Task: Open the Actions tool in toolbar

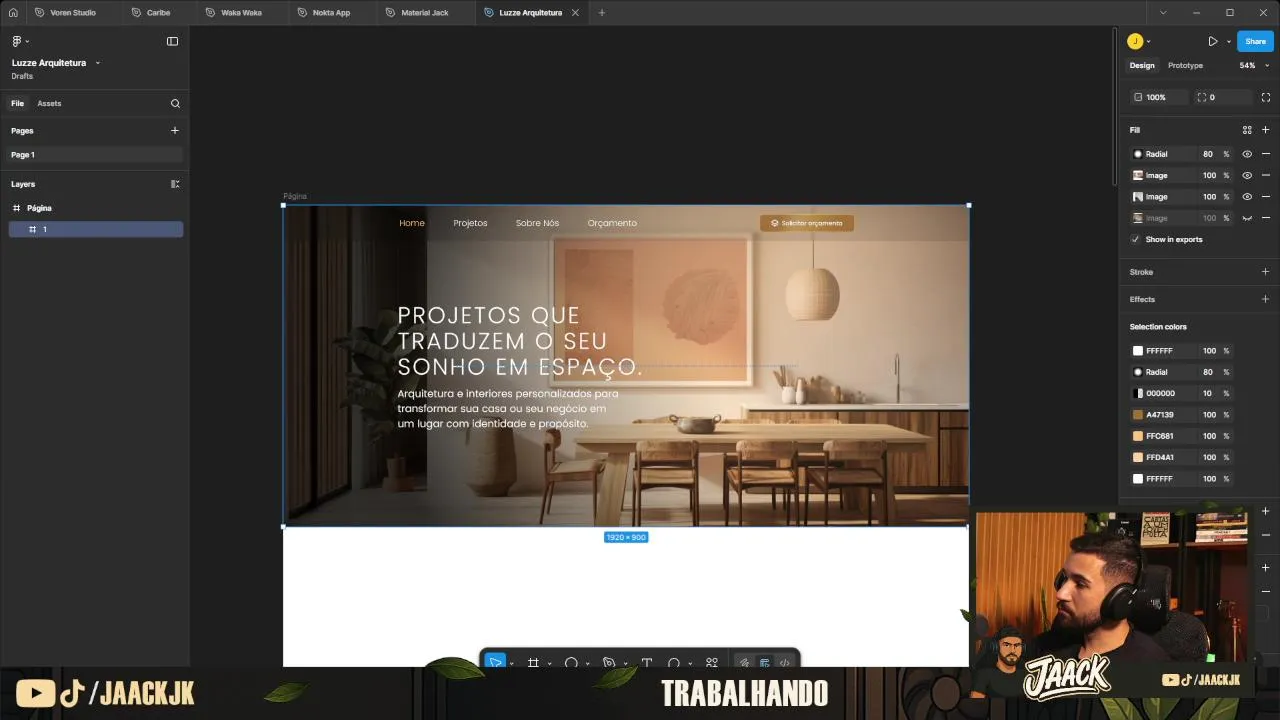Action: tap(712, 662)
